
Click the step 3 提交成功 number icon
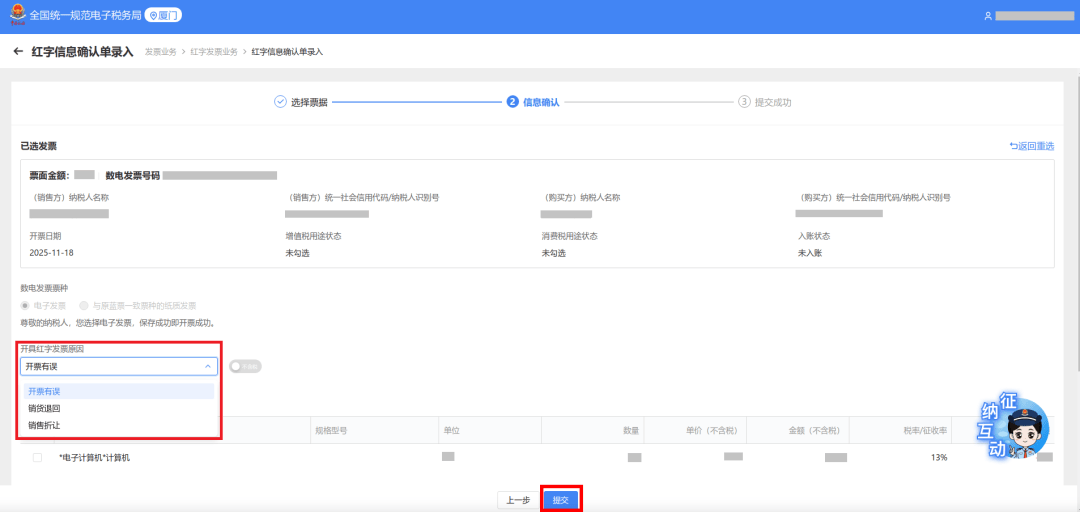(x=744, y=102)
